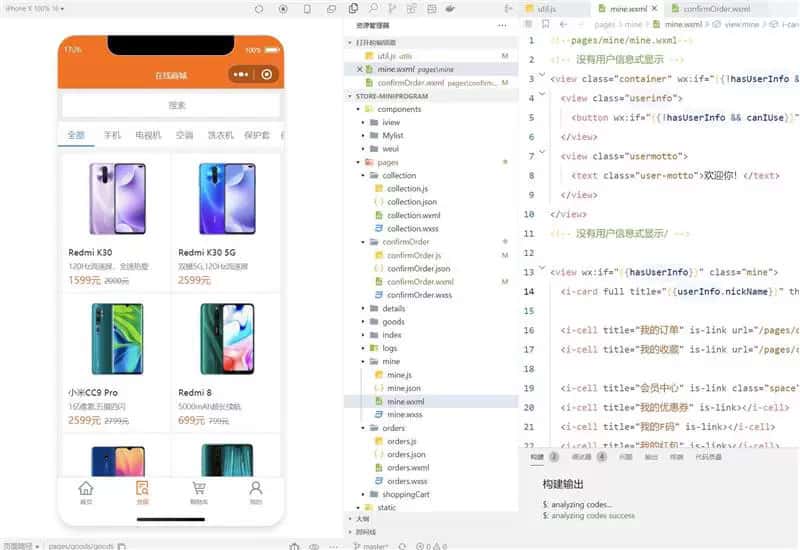The height and width of the screenshot is (550, 800).
Task: Tap the mini program capsule three-dot menu
Action: (241, 74)
